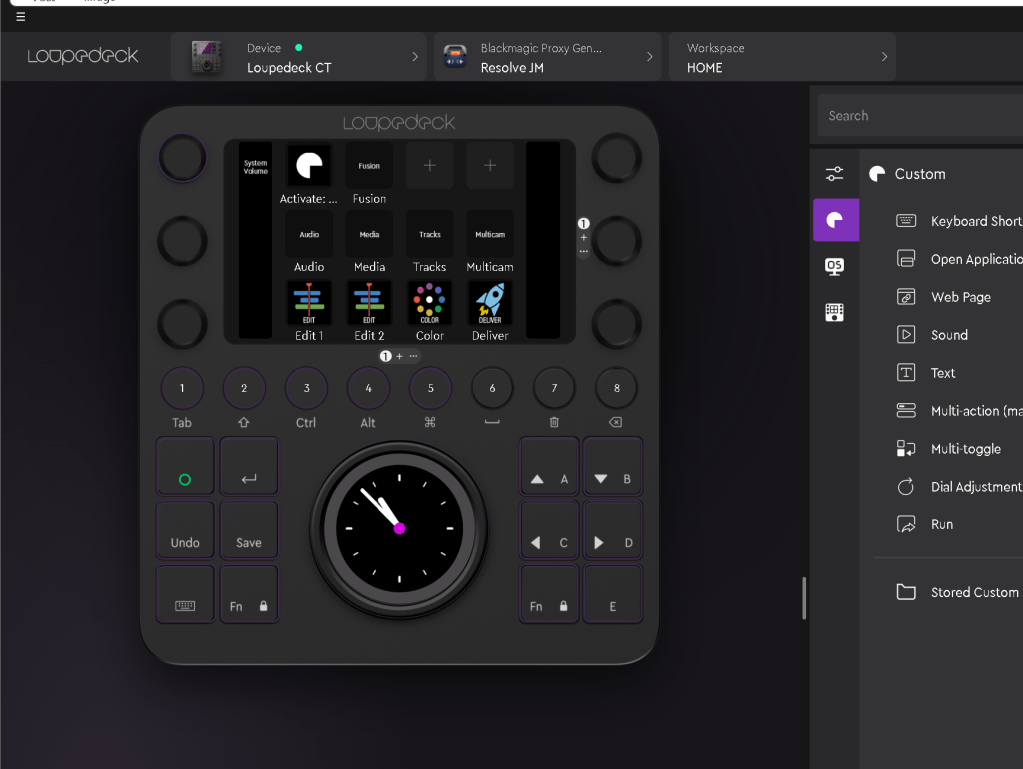1023x769 pixels.
Task: Select the Web Page custom action
Action: pos(943,297)
